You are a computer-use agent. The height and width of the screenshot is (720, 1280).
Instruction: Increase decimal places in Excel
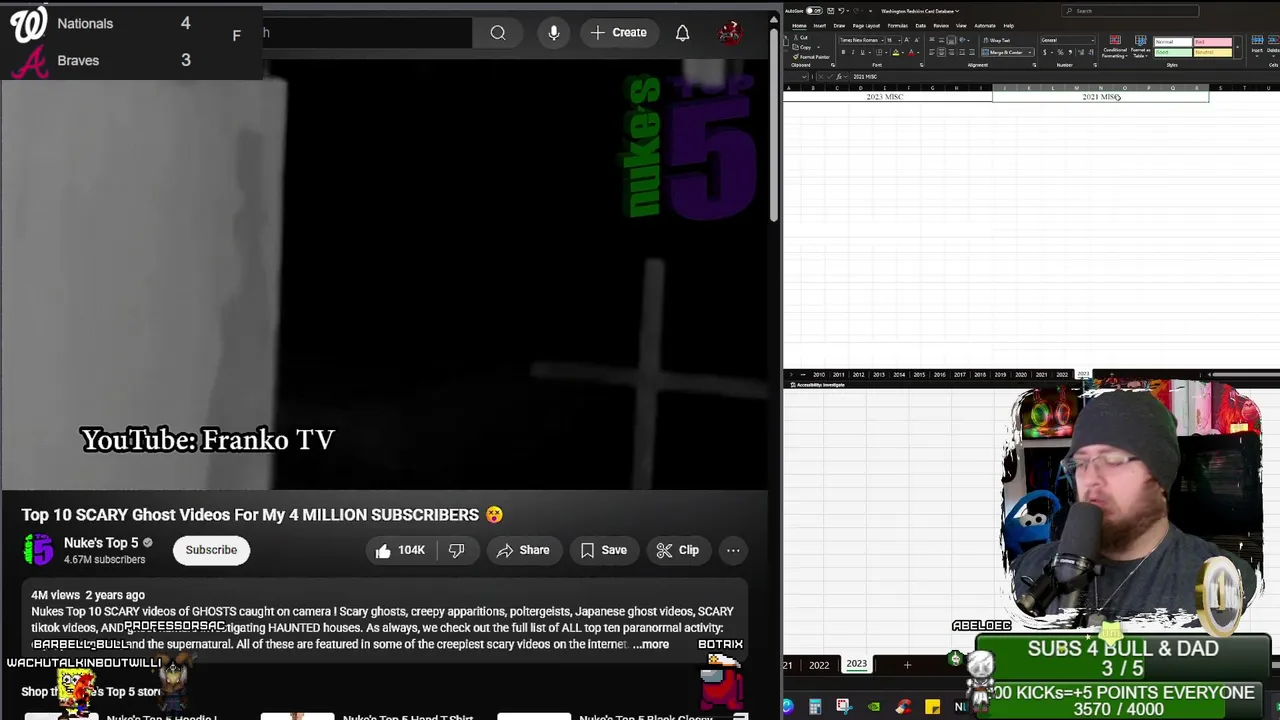[1081, 52]
